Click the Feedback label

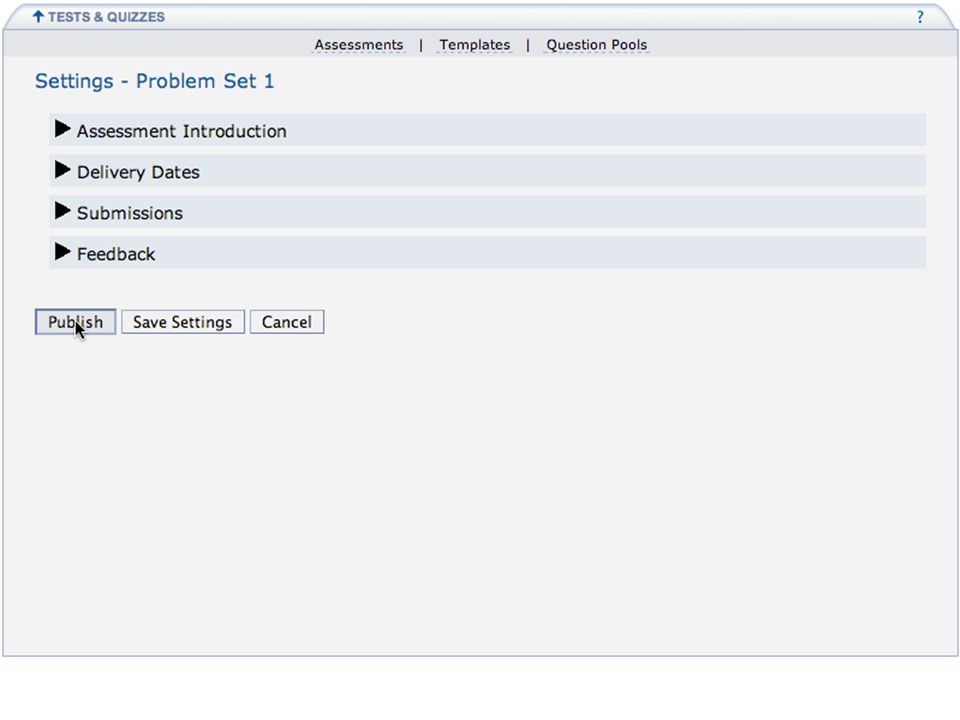pyautogui.click(x=116, y=254)
